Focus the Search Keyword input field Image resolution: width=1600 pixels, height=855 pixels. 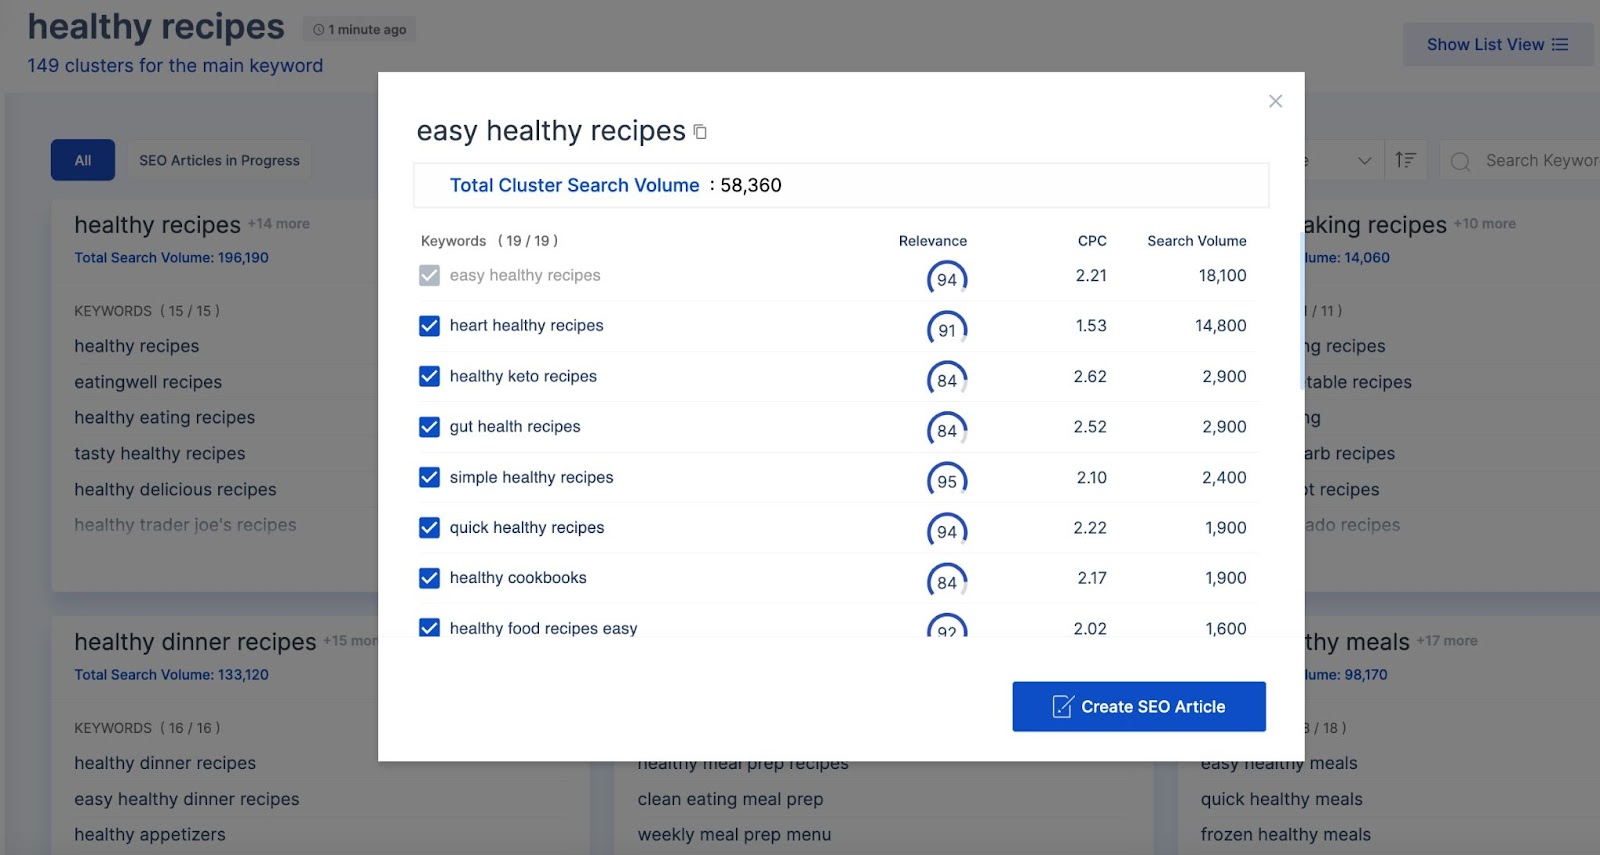(x=1540, y=160)
